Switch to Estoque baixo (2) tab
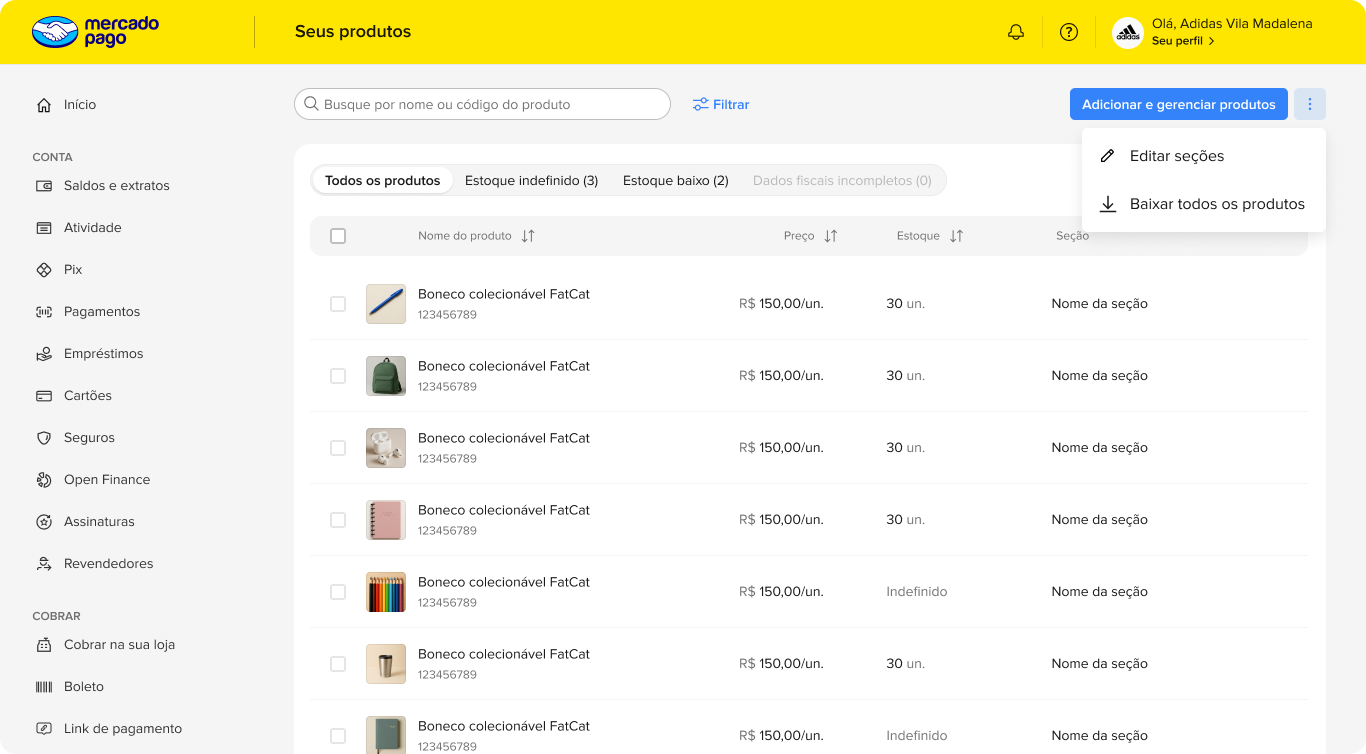The image size is (1366, 754). 676,181
